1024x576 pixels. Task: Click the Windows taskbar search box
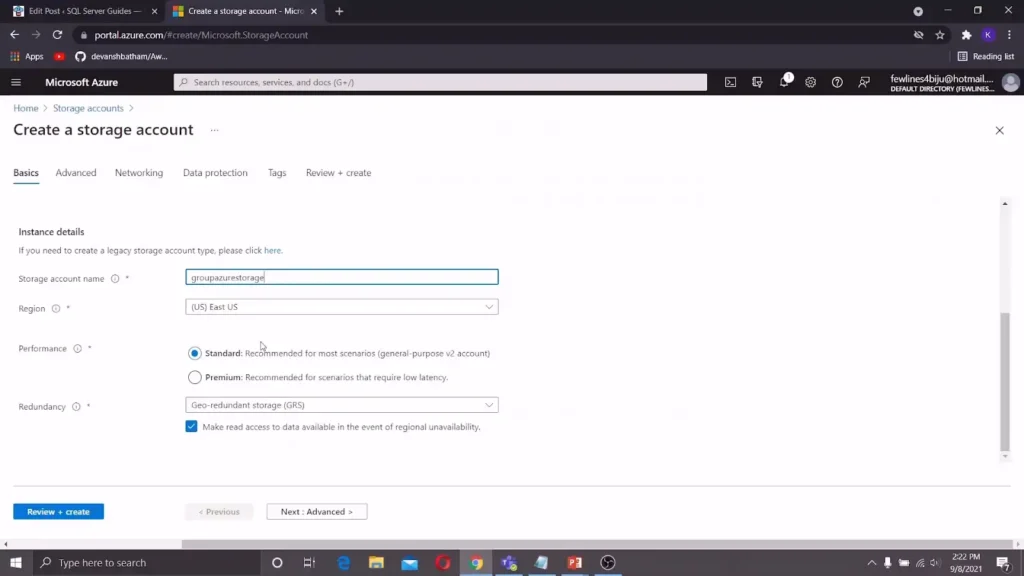click(146, 562)
